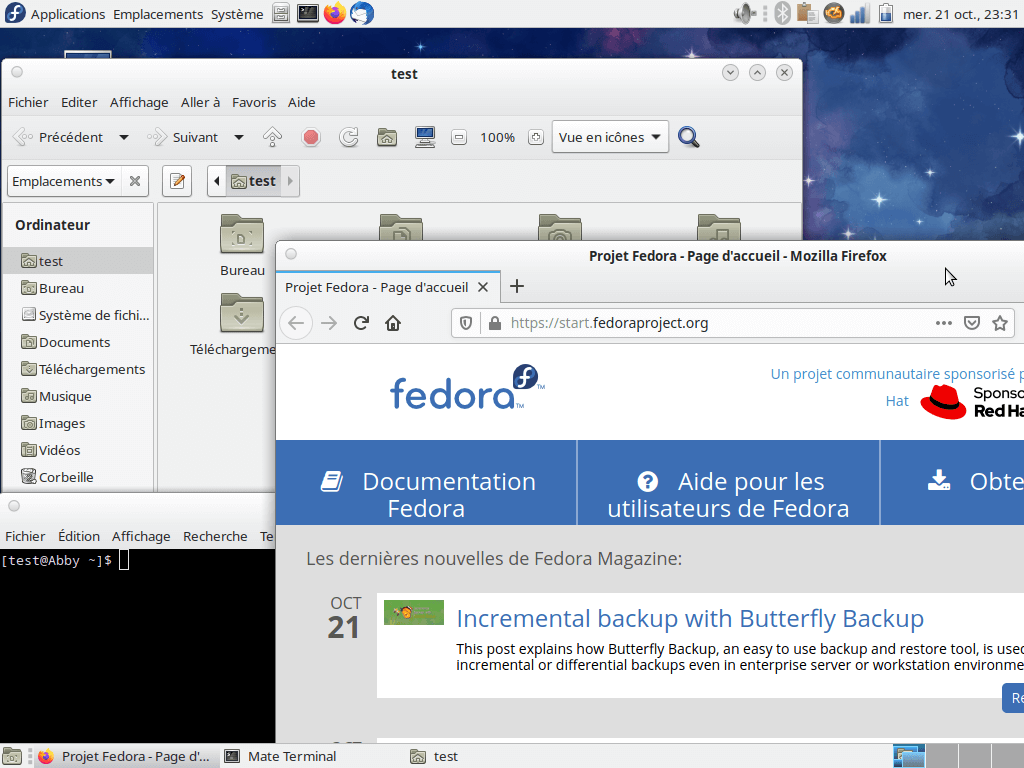The image size is (1024, 768).
Task: Click Bluetooth icon in system tray
Action: click(782, 13)
